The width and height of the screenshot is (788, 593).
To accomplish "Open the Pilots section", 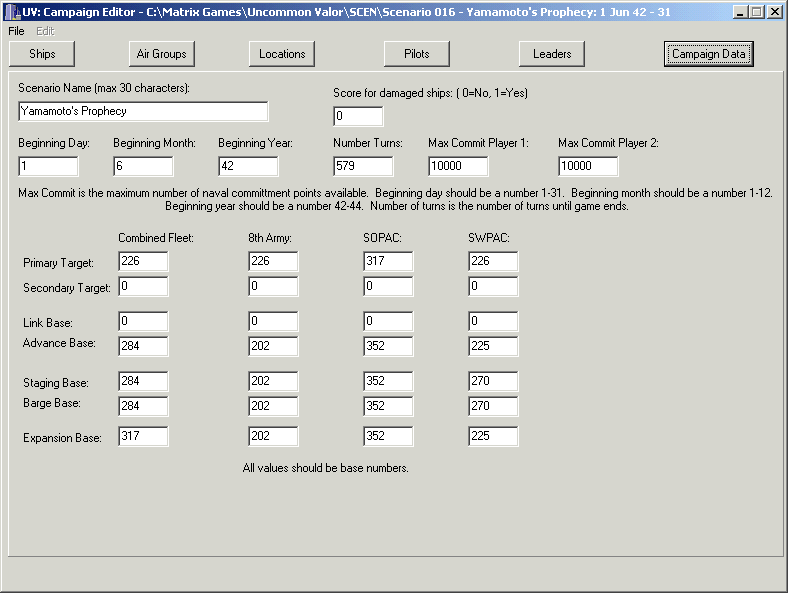I will coord(417,54).
